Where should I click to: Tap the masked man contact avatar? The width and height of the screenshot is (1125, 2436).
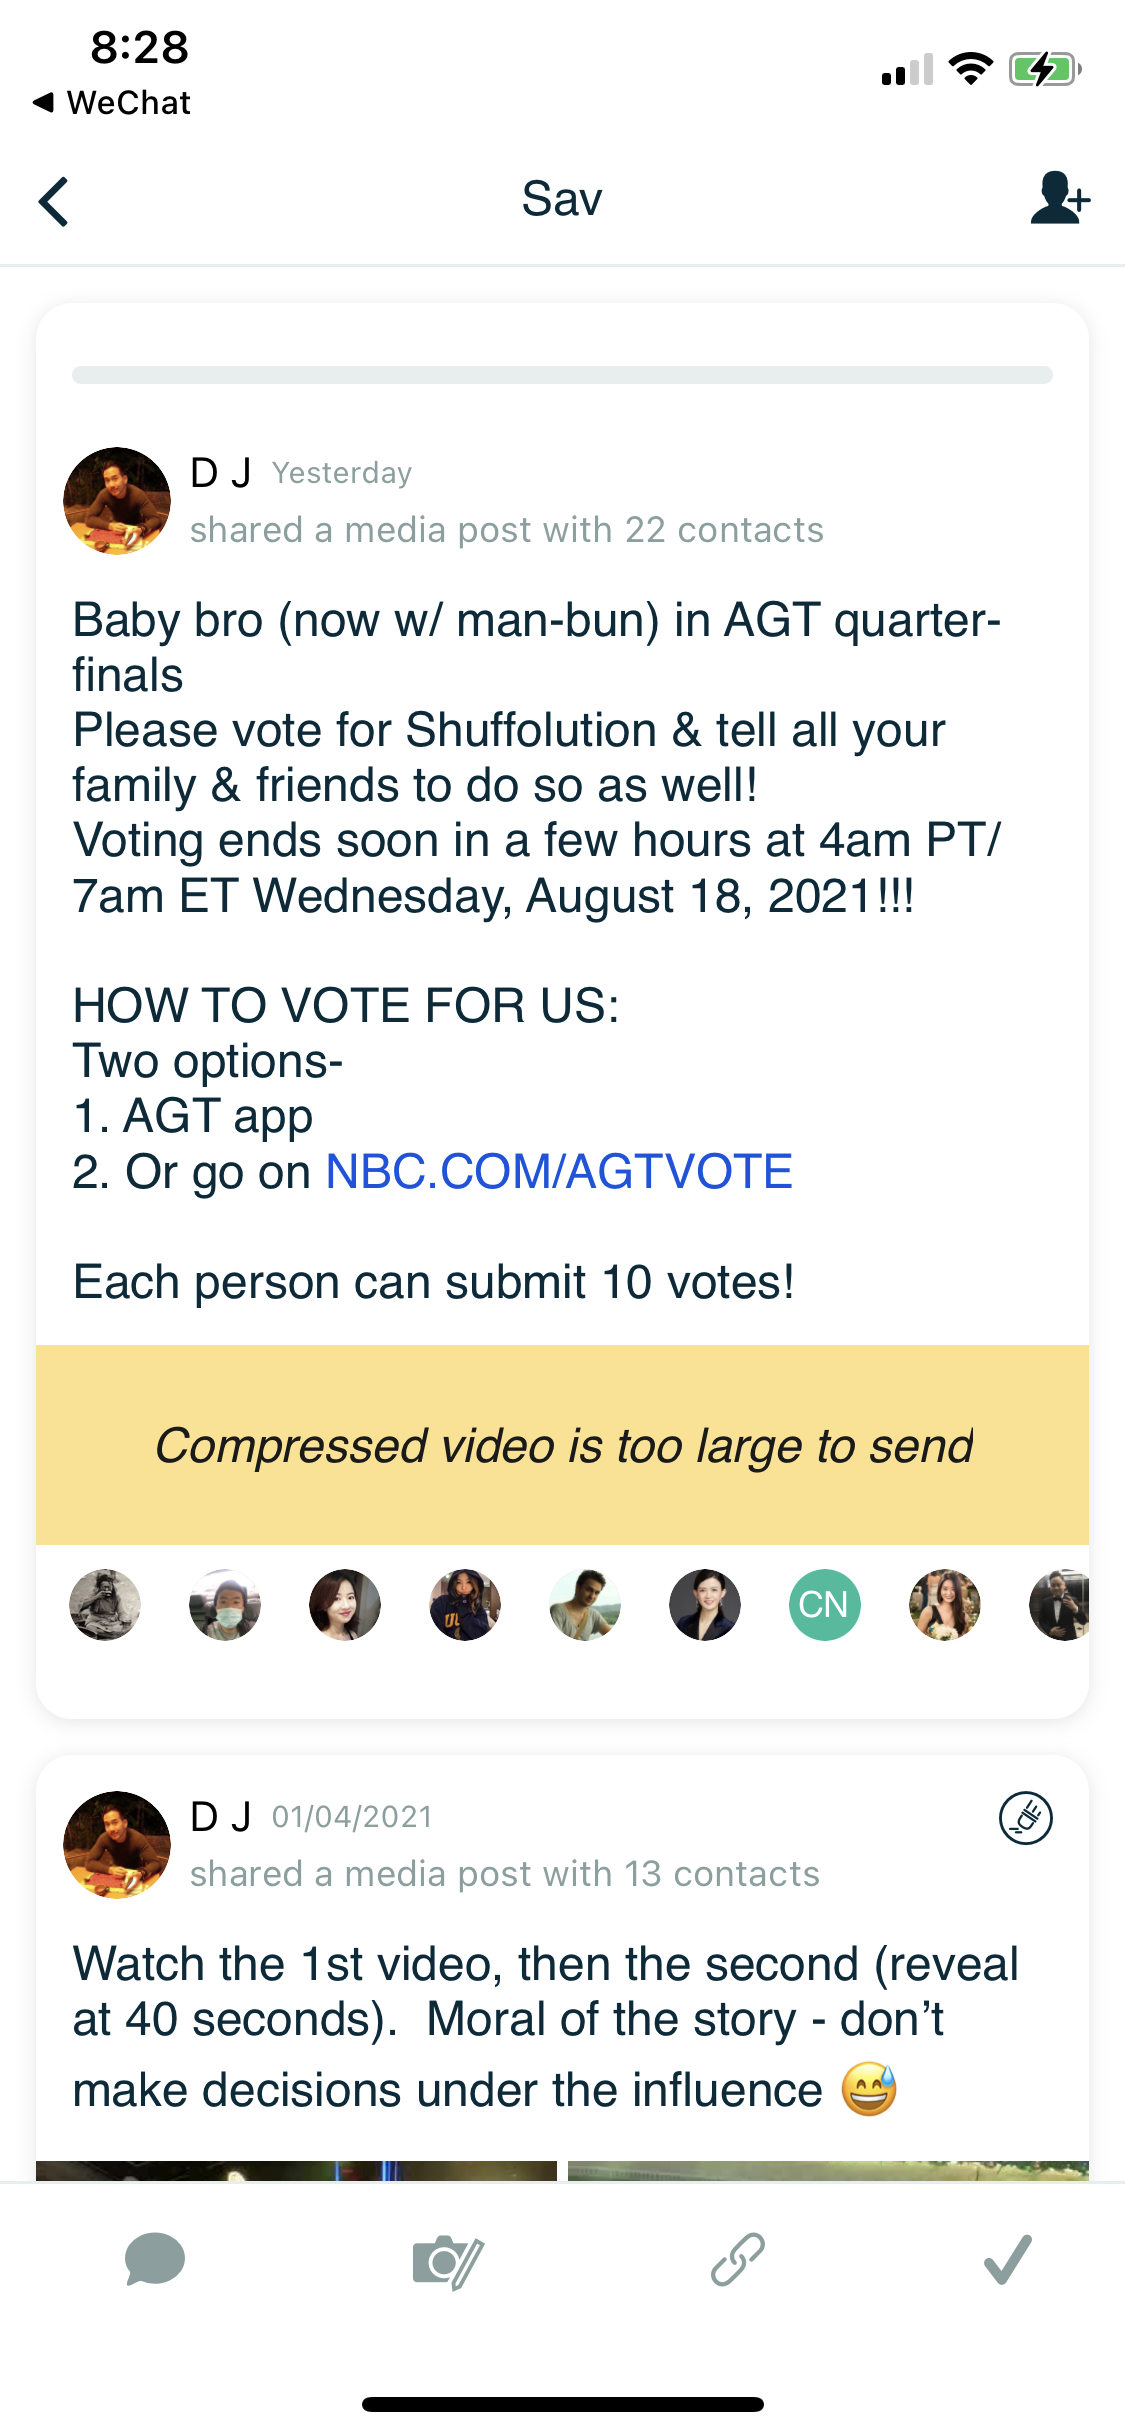tap(225, 1605)
